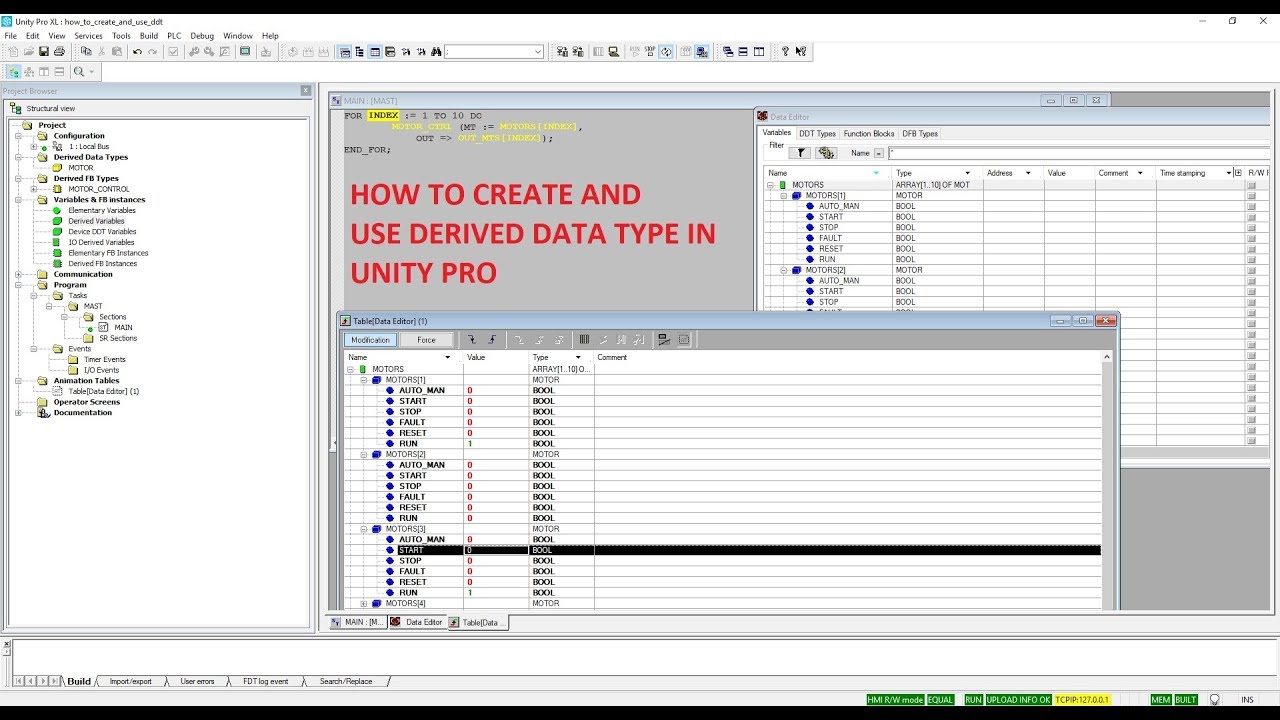
Task: Expand MOTORS[4] in the animation table
Action: pos(365,603)
